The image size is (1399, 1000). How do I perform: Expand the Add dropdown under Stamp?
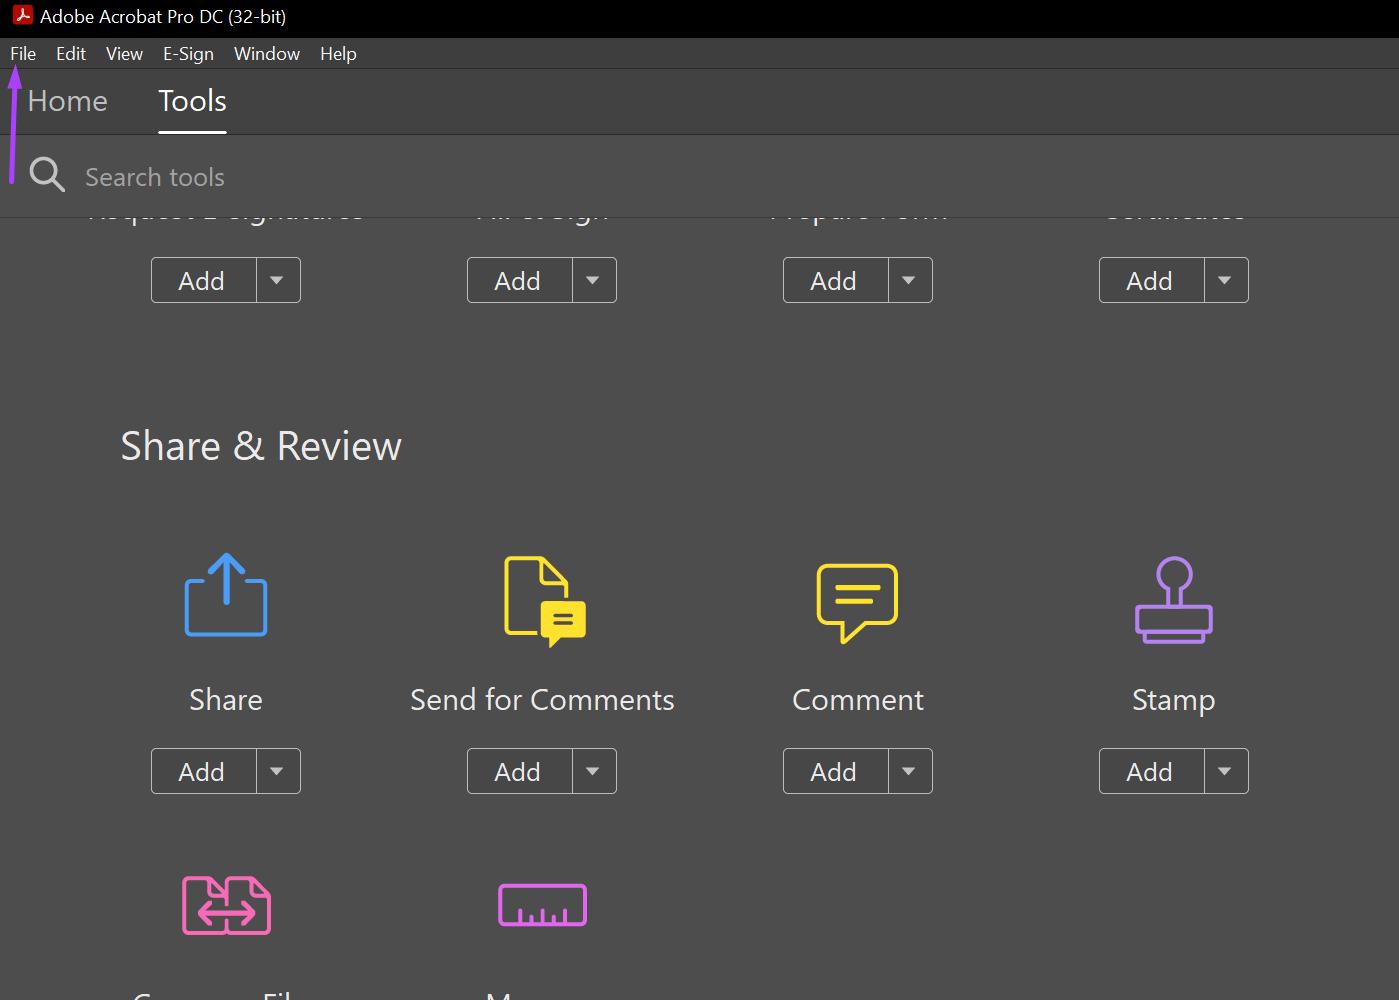1224,771
